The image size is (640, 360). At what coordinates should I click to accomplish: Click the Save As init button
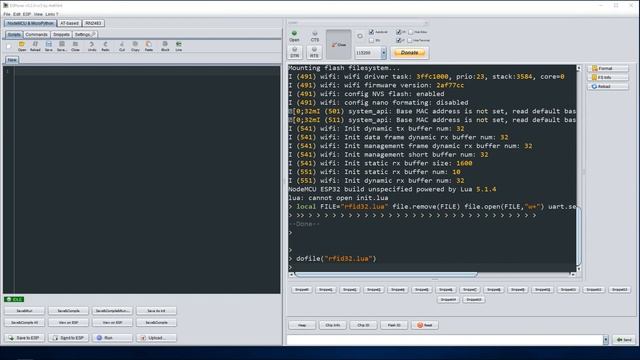coord(157,311)
